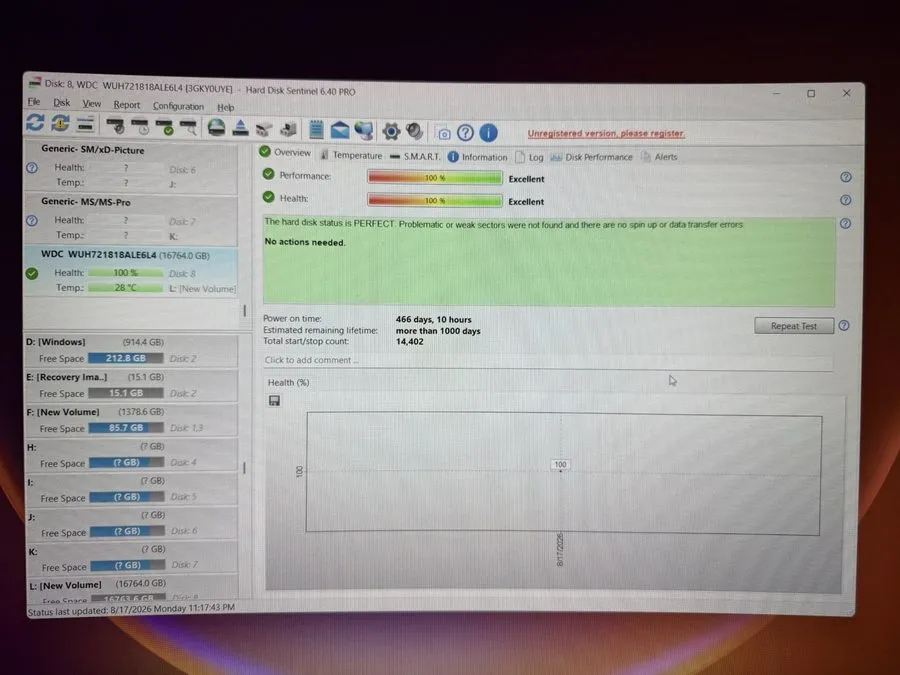Click the '466 days, 10 hours' power on value

coord(433,319)
